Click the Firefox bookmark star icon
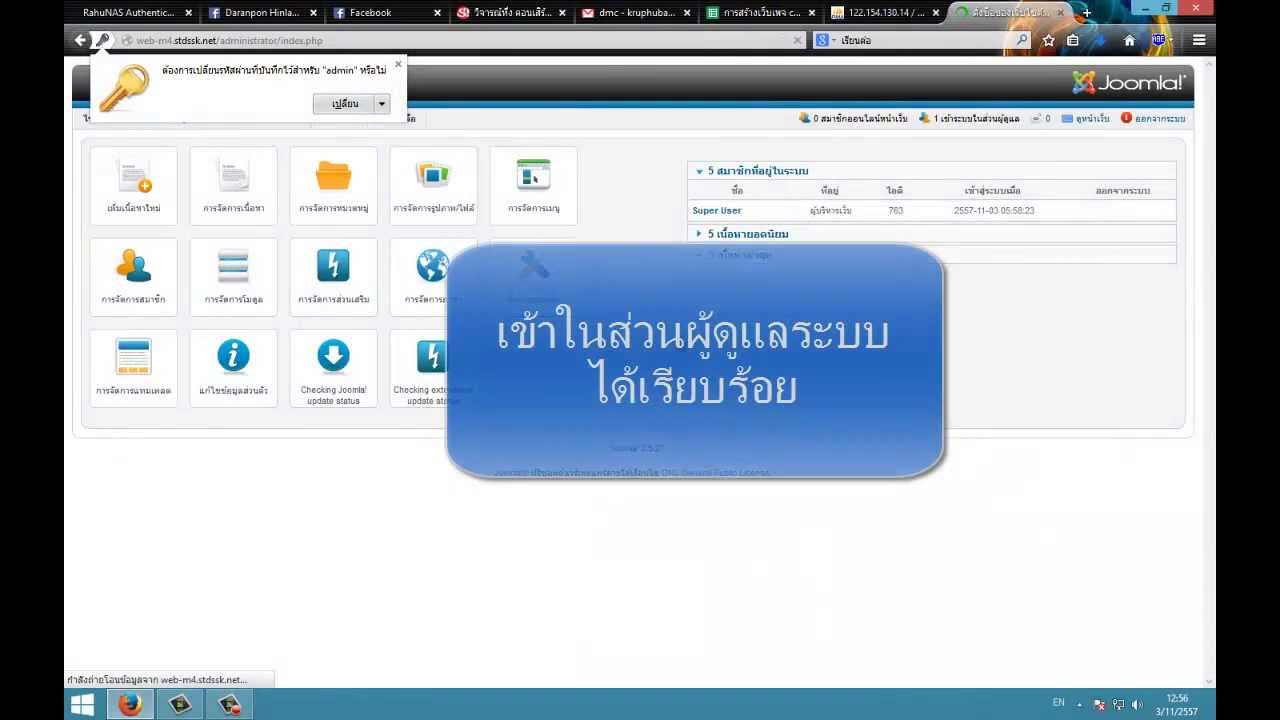1280x720 pixels. coord(1048,40)
